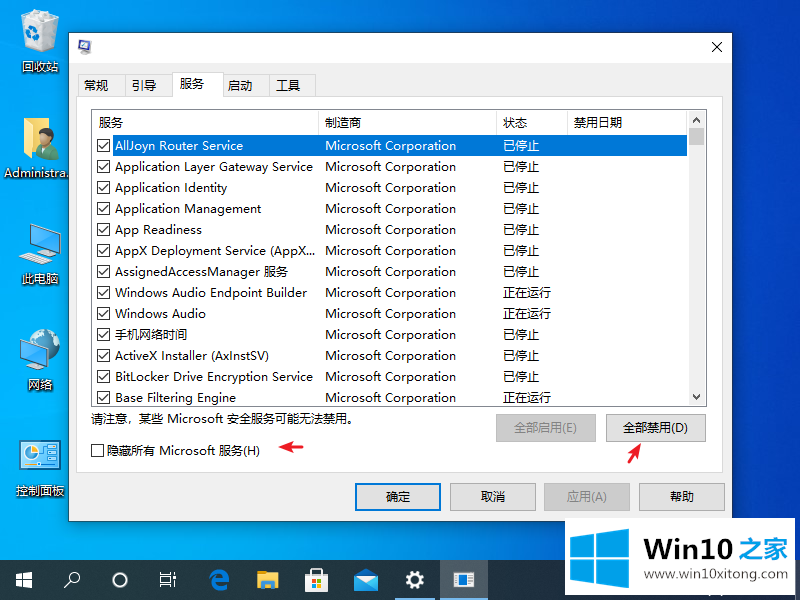Screen dimensions: 800x600
Task: Switch to the 工具 tab
Action: 292,85
